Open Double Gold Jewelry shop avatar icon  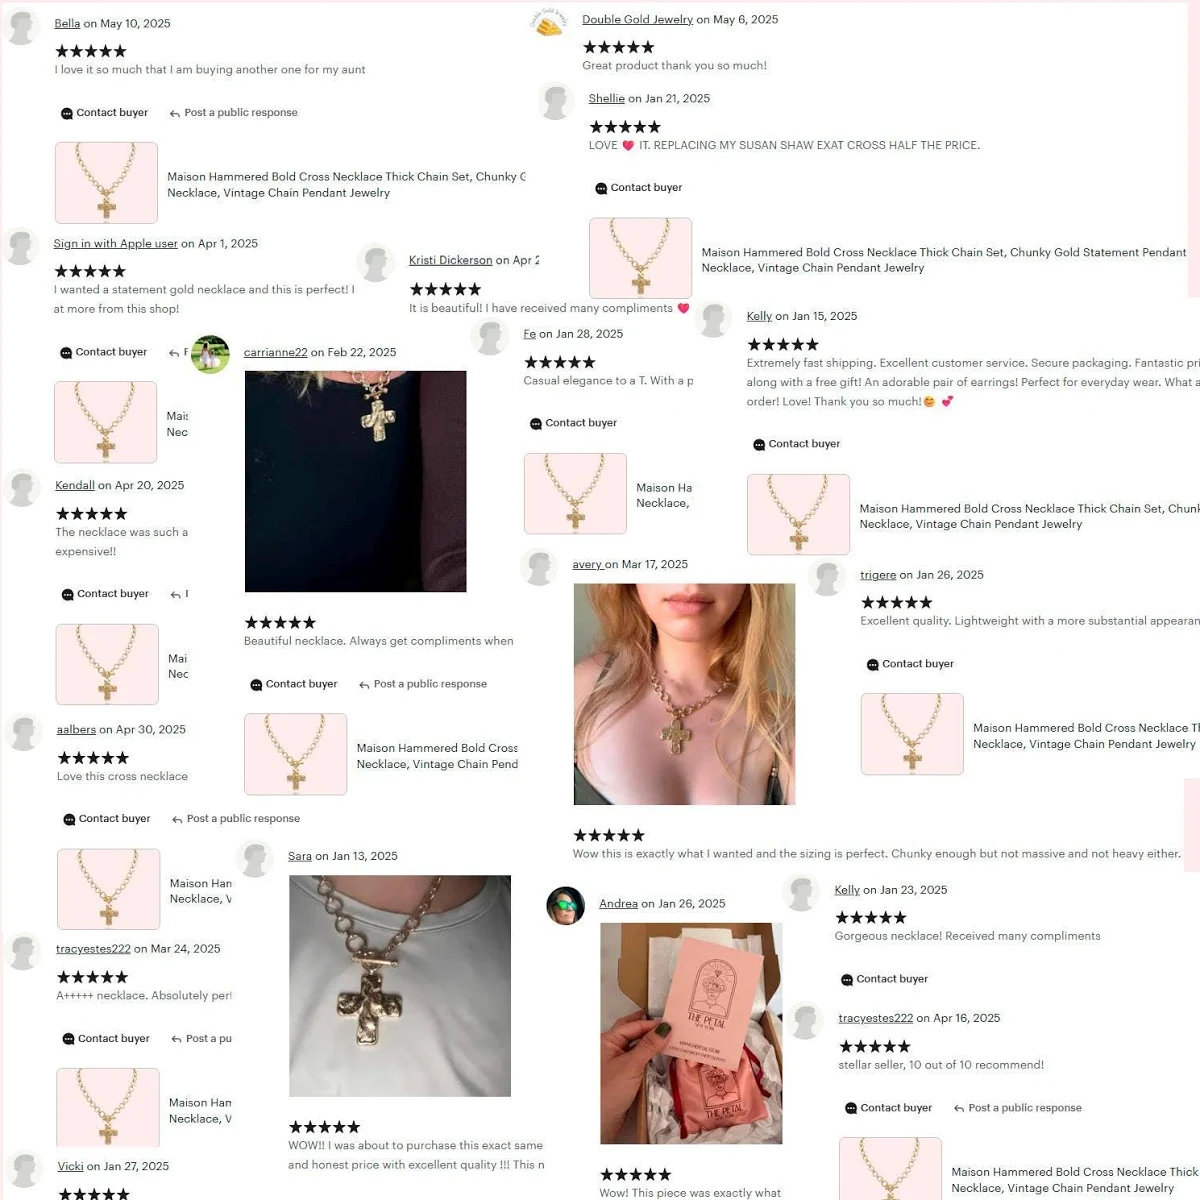[x=548, y=23]
